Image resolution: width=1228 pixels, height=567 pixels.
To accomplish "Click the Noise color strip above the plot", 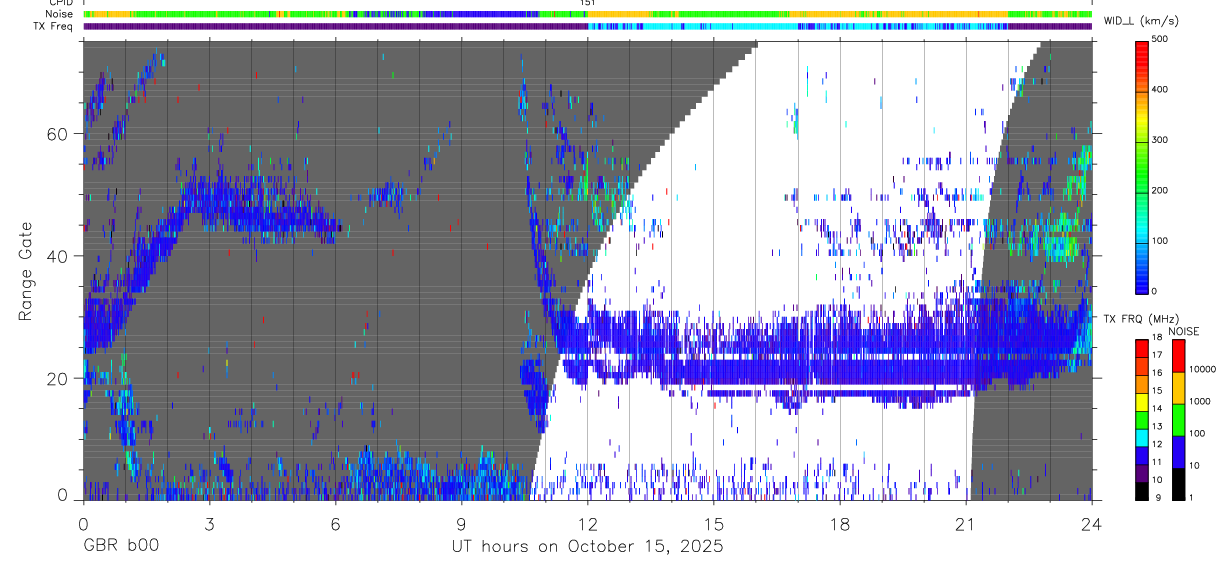I will pyautogui.click(x=587, y=15).
